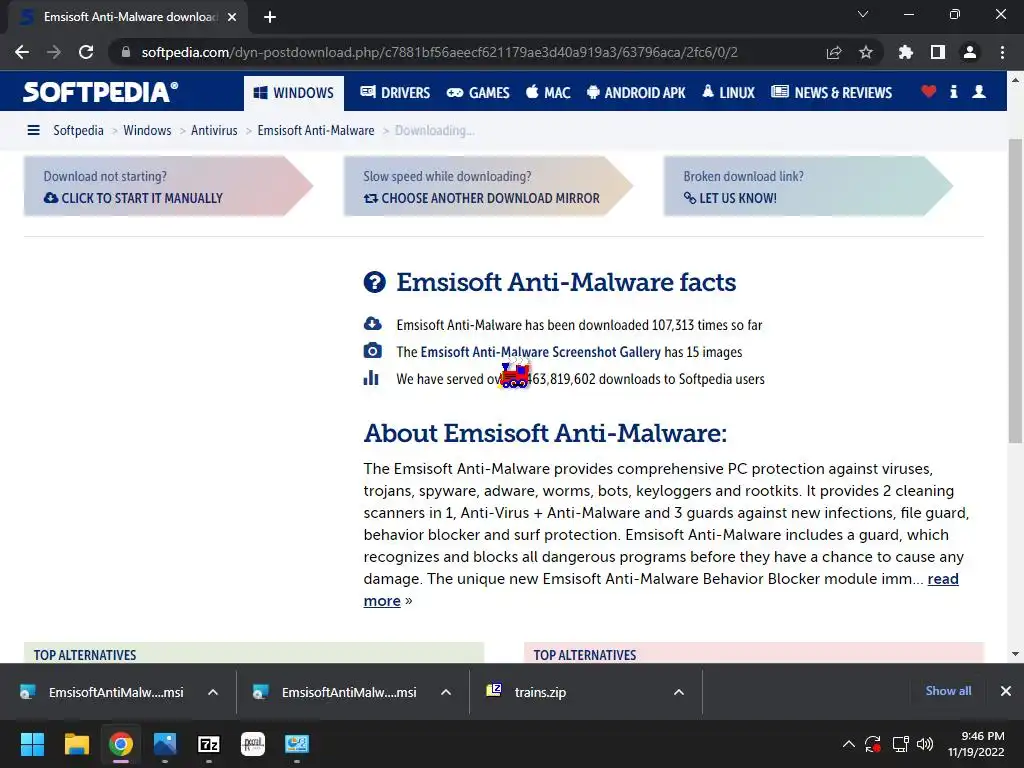Expand options for trains.zip download
1024x768 pixels.
pyautogui.click(x=679, y=692)
